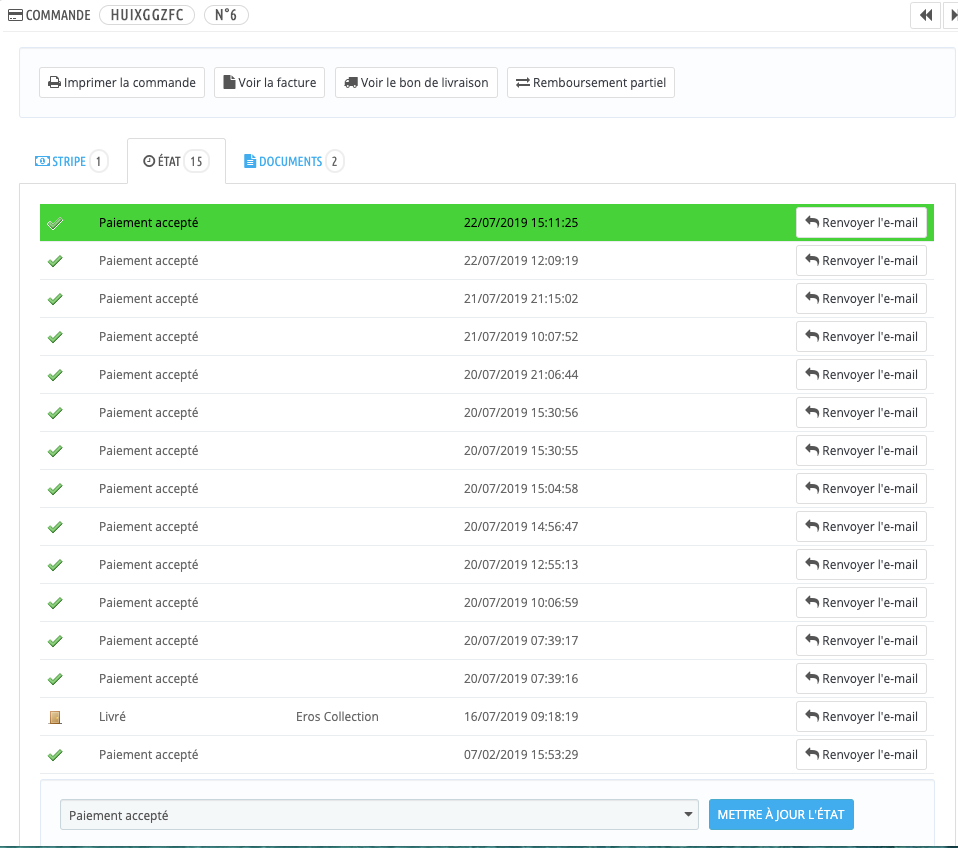This screenshot has height=848, width=958.
Task: Click checkmark icon of 20/07/2019 15:04:58 row
Action: point(55,489)
